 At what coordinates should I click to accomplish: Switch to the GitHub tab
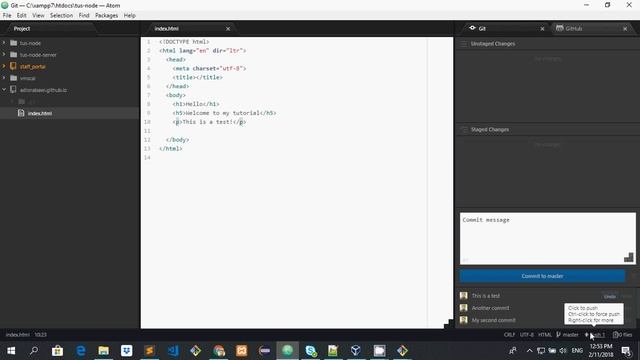[x=574, y=29]
